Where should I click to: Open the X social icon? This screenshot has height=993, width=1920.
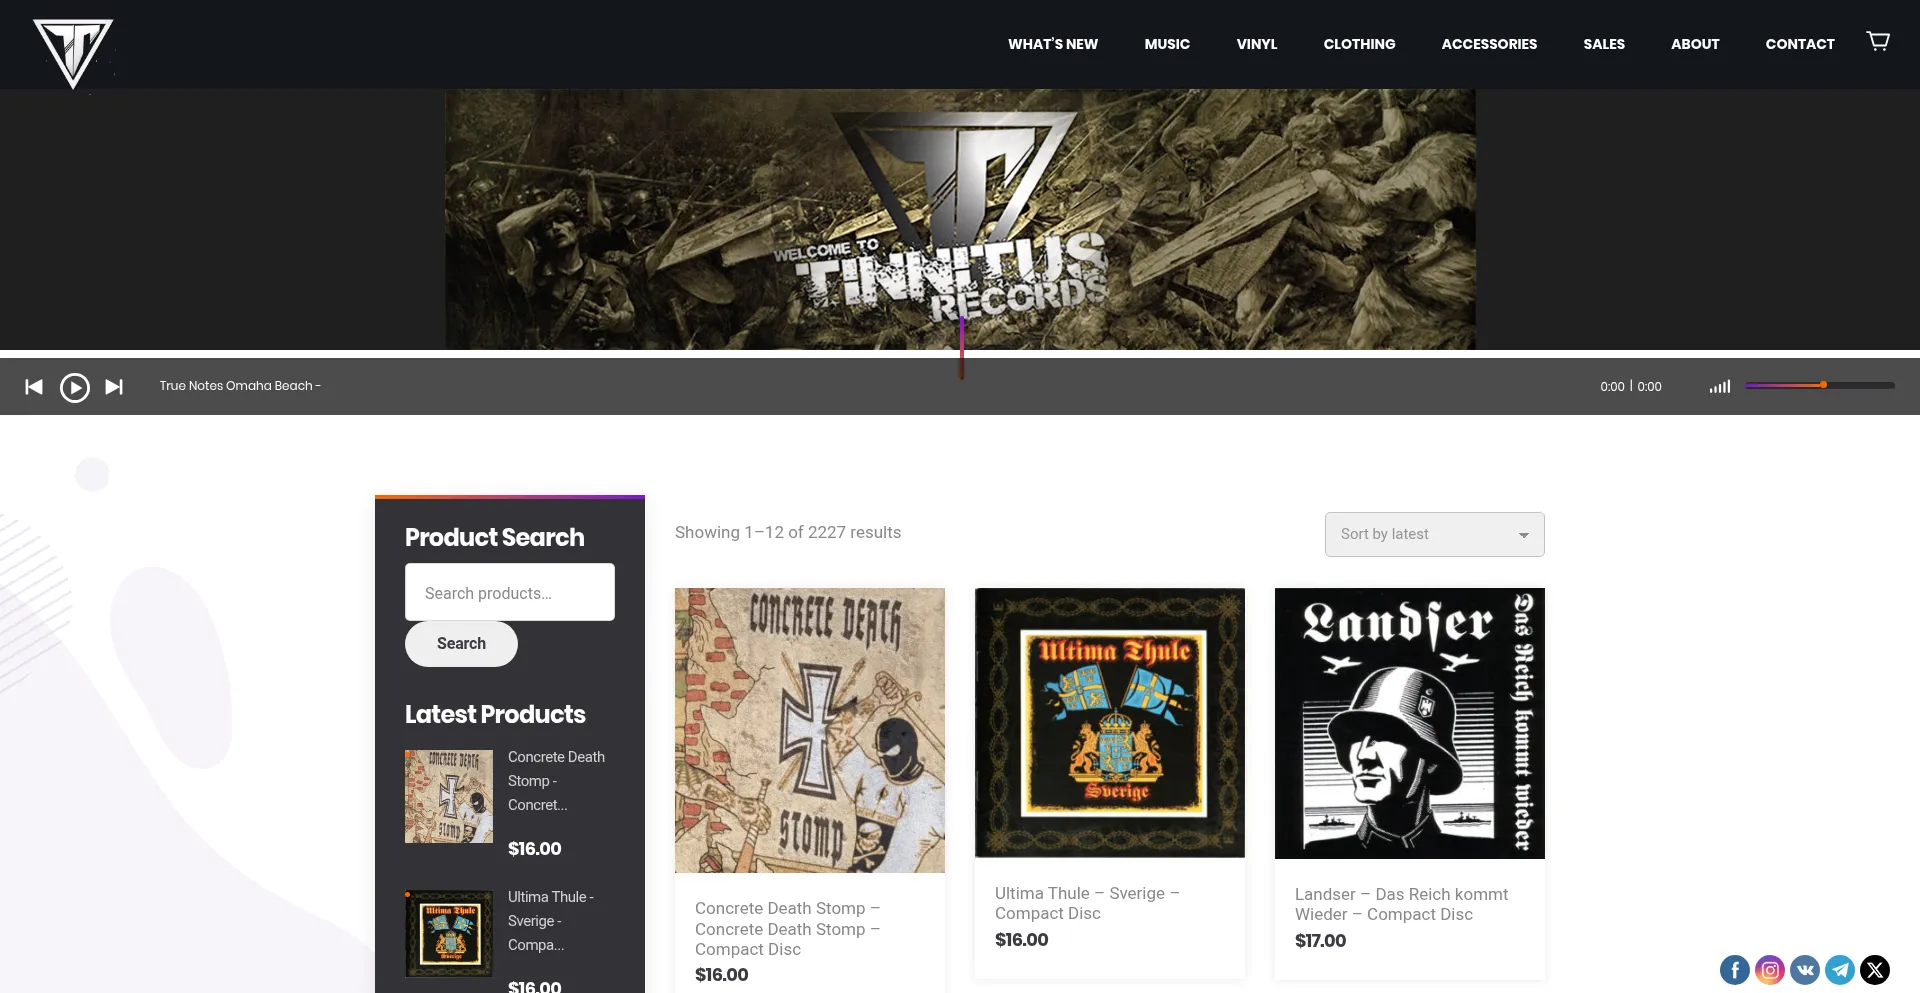coord(1875,969)
